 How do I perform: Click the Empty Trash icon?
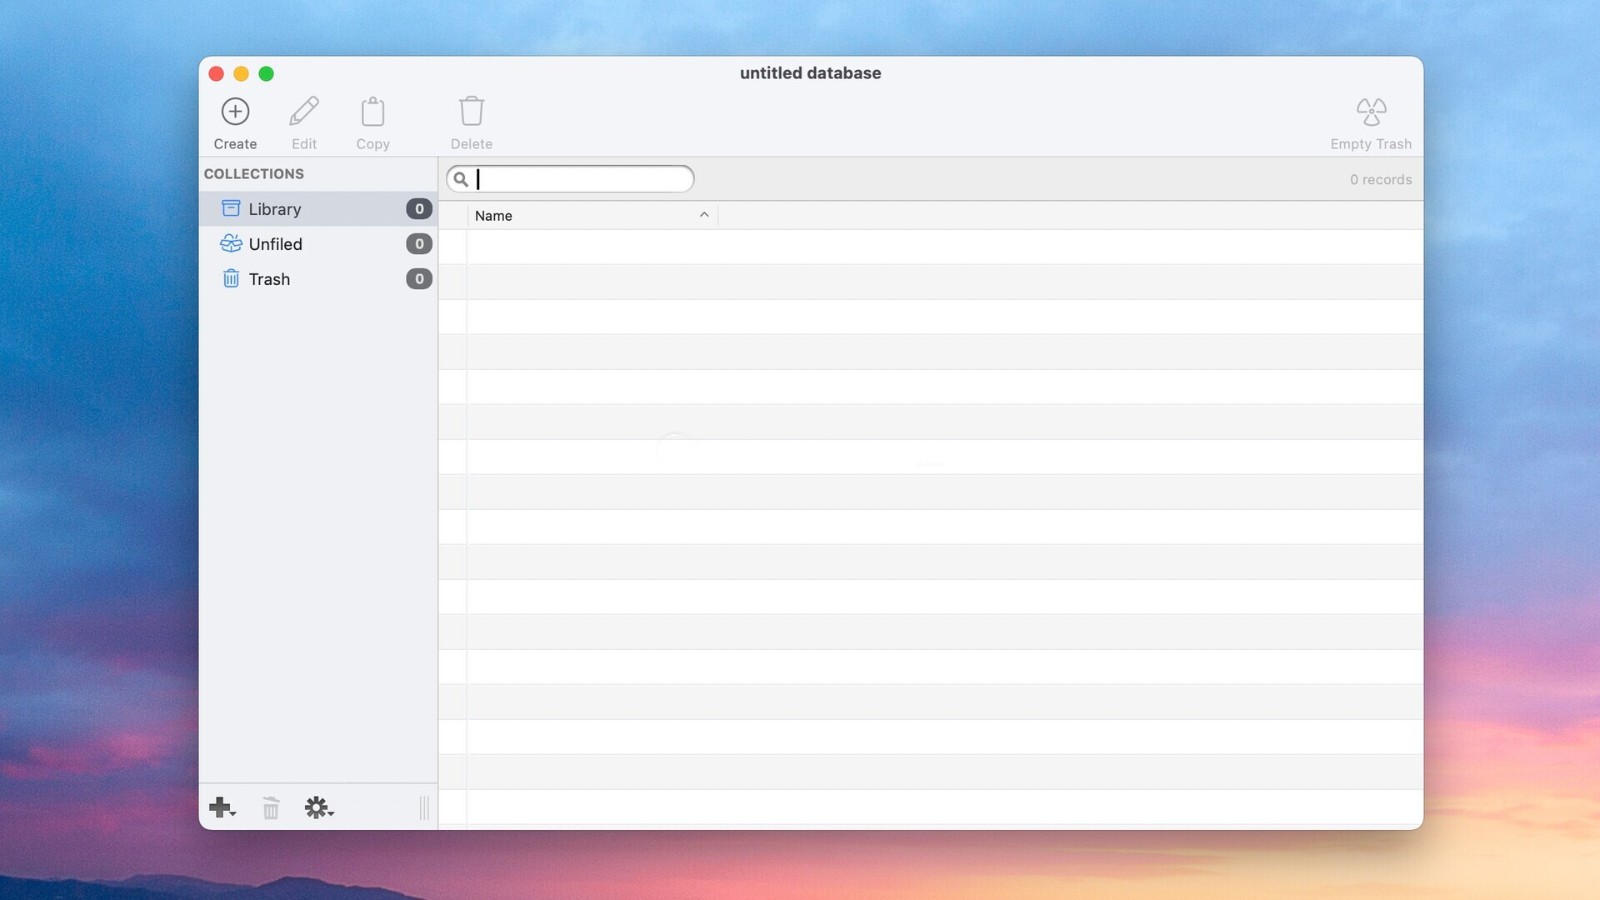coord(1371,111)
